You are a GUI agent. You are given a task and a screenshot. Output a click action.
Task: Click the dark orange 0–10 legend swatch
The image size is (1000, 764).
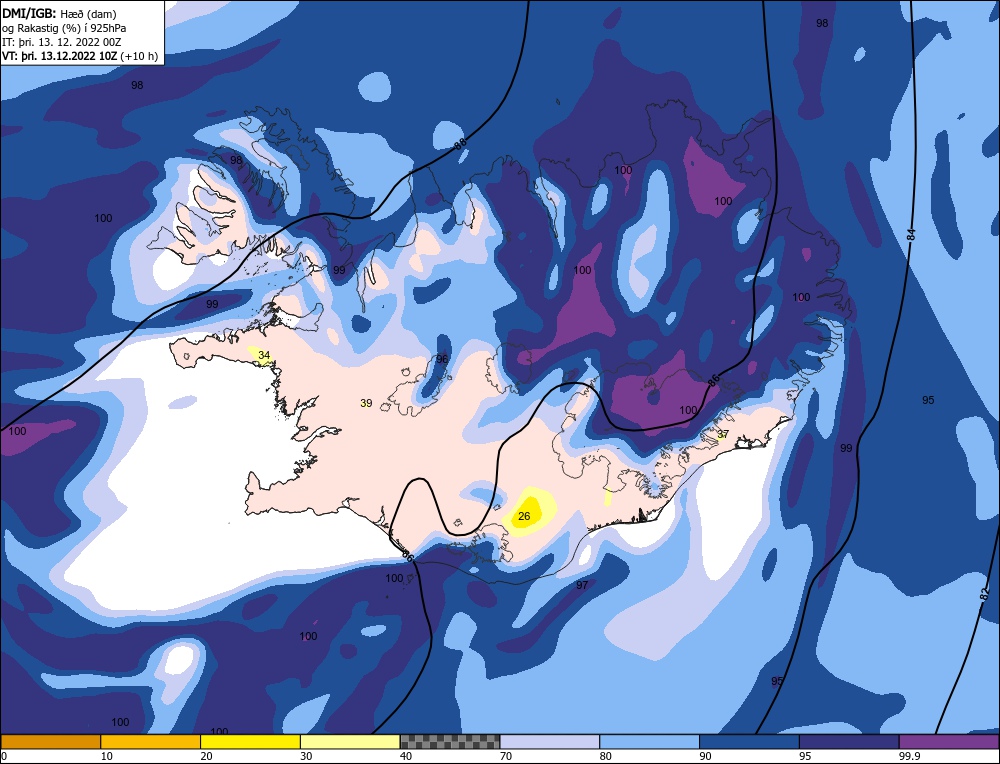click(50, 741)
